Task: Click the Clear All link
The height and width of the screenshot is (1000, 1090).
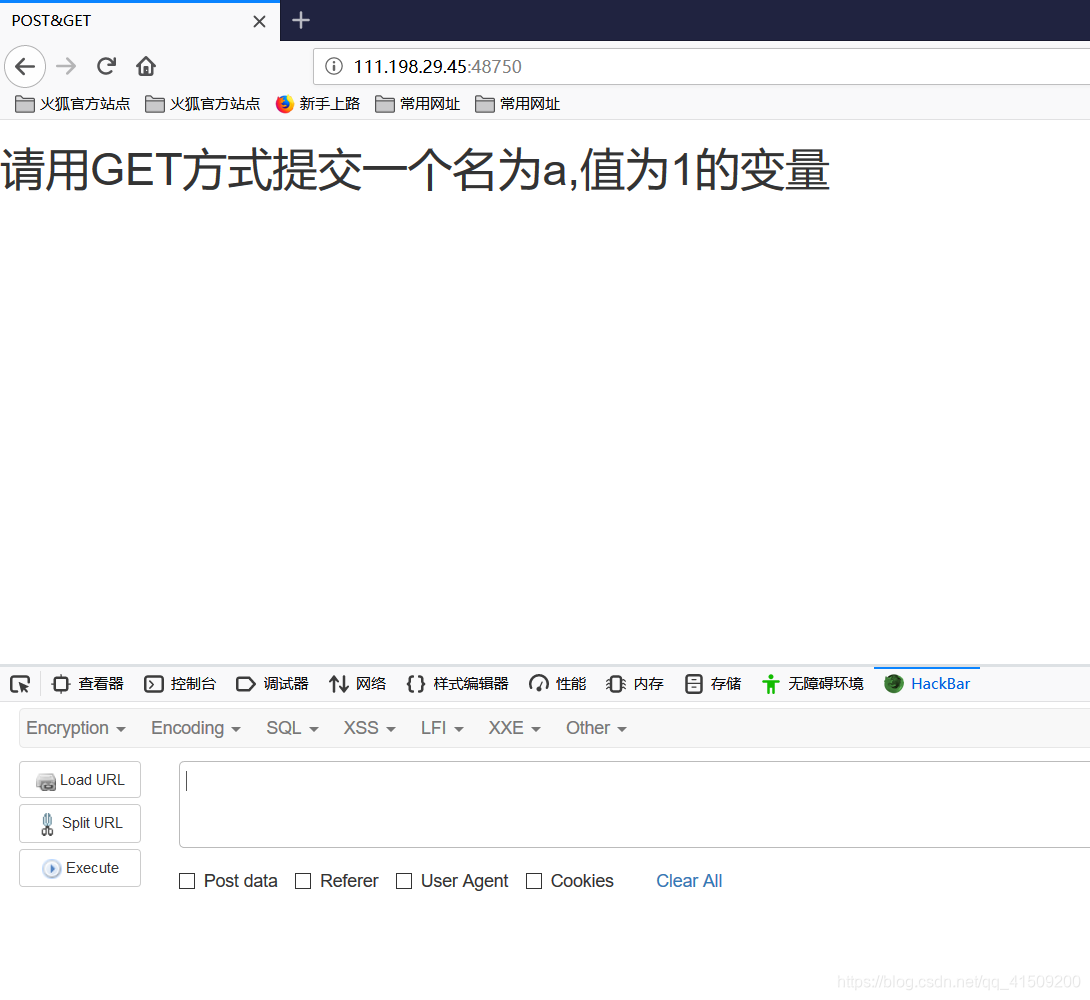Action: click(x=690, y=882)
